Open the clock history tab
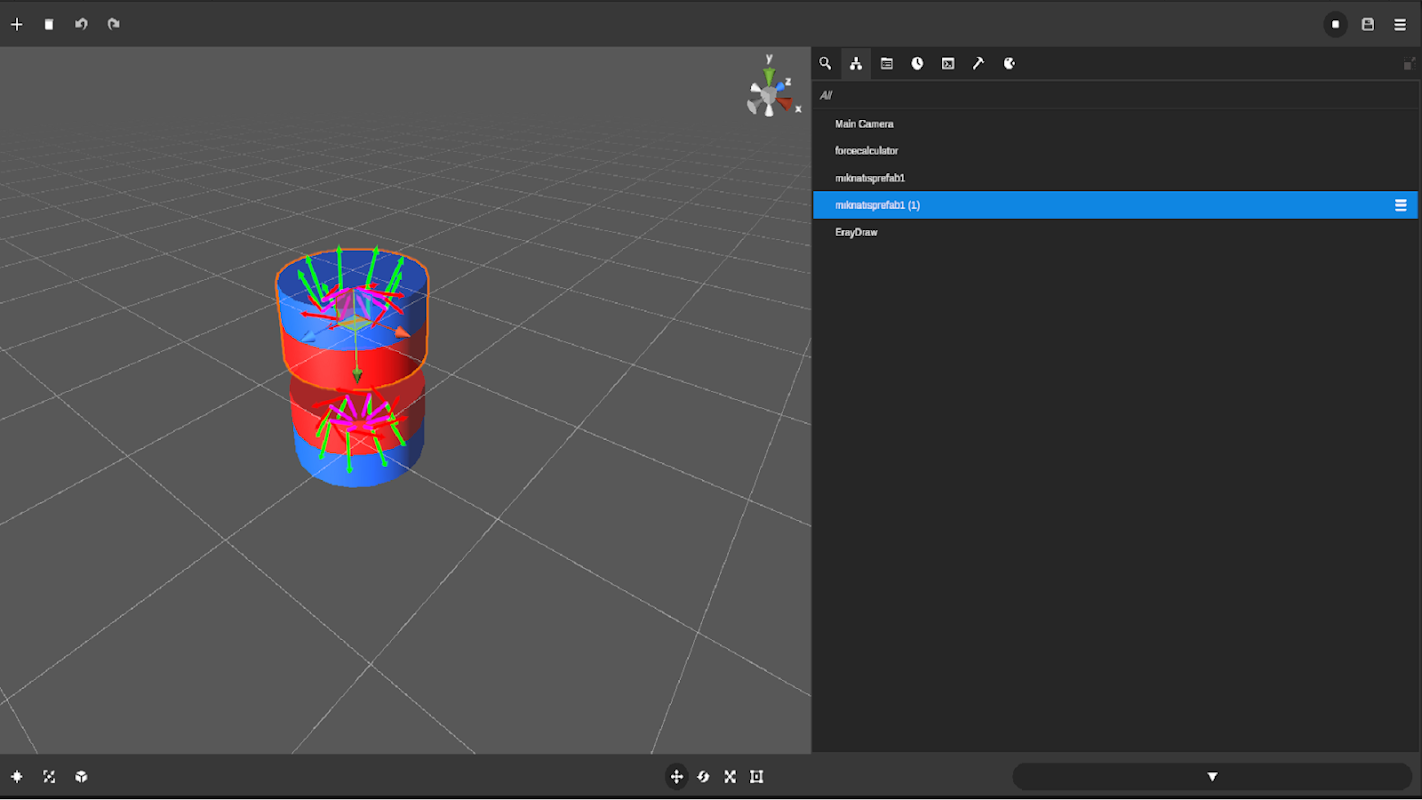Screen dimensions: 1422x800 click(x=917, y=63)
